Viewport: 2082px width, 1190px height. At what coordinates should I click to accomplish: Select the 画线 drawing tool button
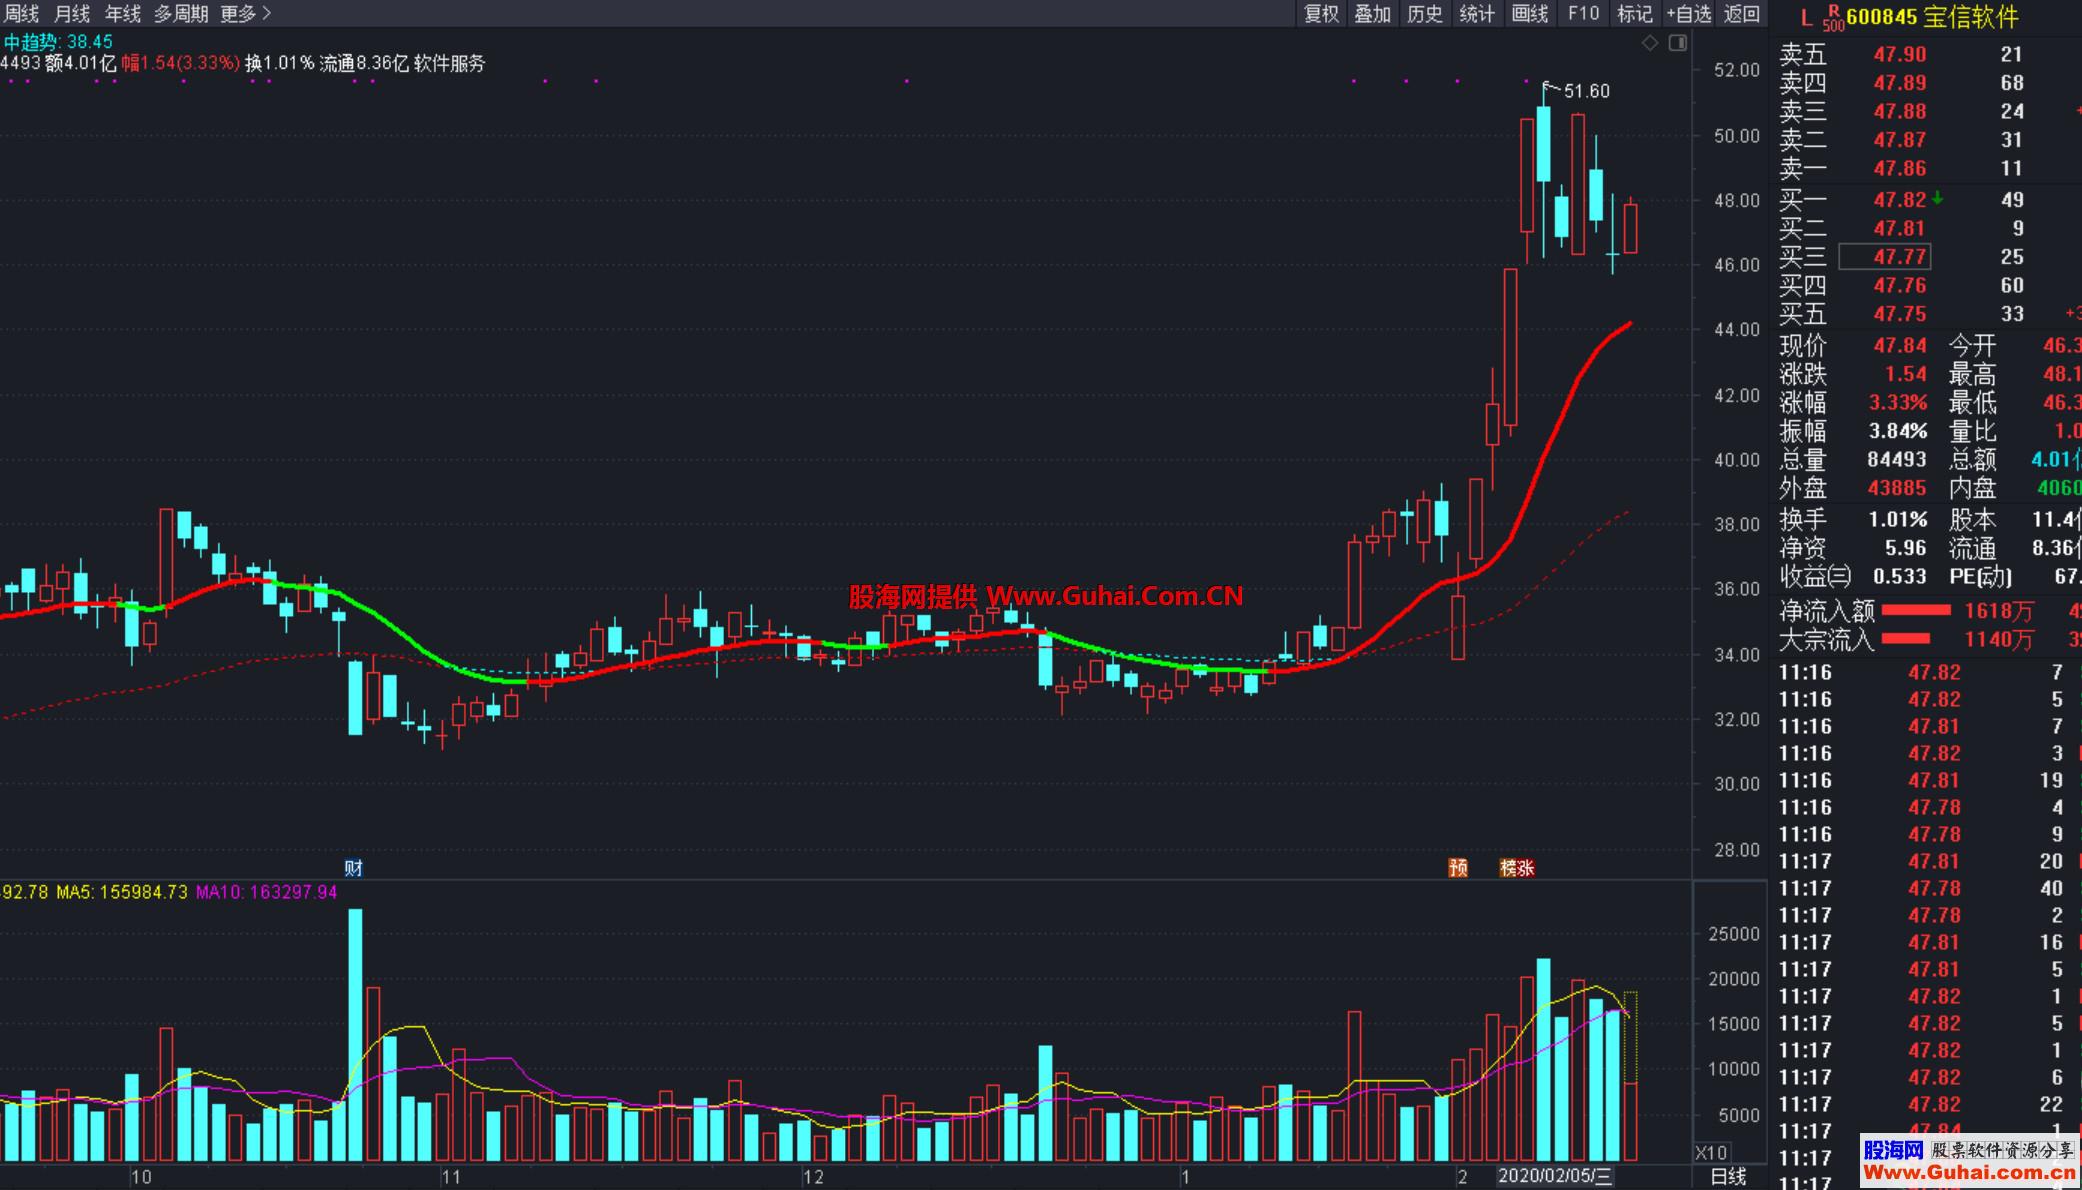pyautogui.click(x=1530, y=13)
